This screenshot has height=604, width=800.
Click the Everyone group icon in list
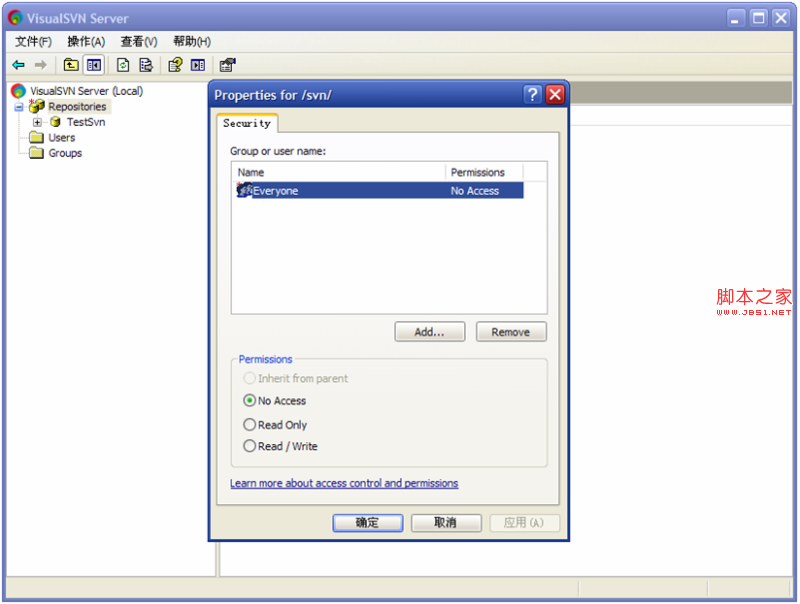244,190
